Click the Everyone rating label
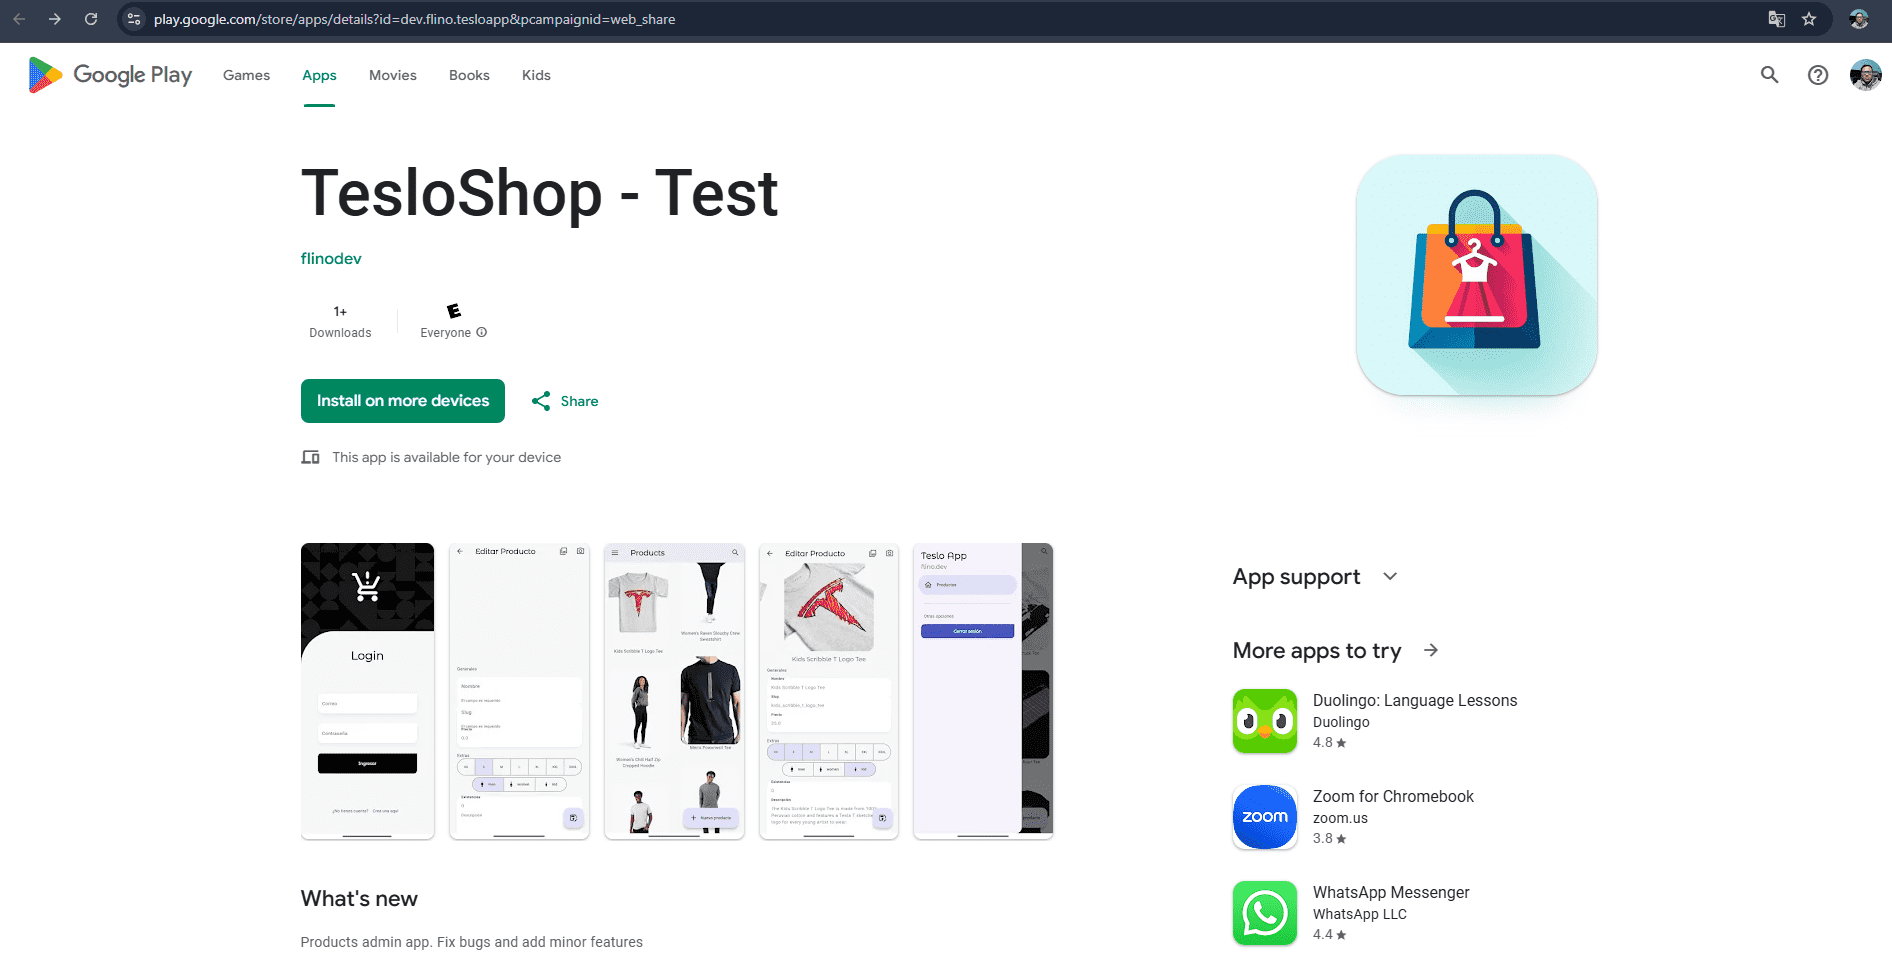 click(445, 333)
